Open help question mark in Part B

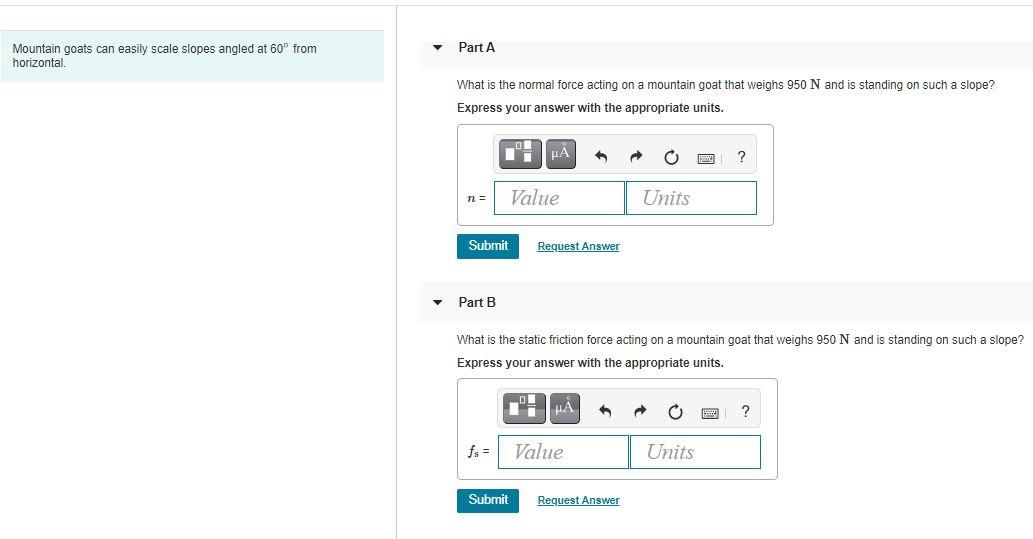pos(746,411)
